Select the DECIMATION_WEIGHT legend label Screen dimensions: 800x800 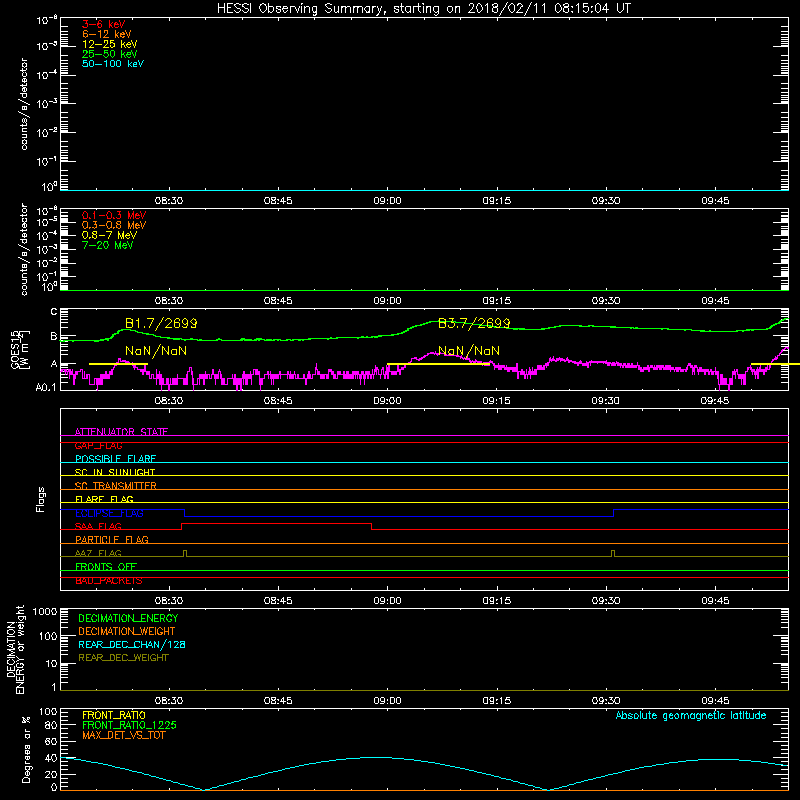click(x=127, y=631)
